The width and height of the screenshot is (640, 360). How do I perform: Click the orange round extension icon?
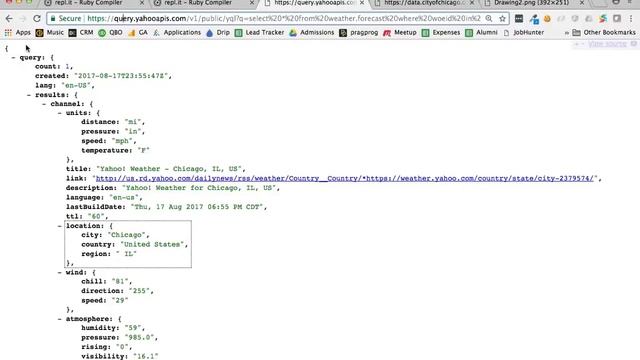click(547, 19)
